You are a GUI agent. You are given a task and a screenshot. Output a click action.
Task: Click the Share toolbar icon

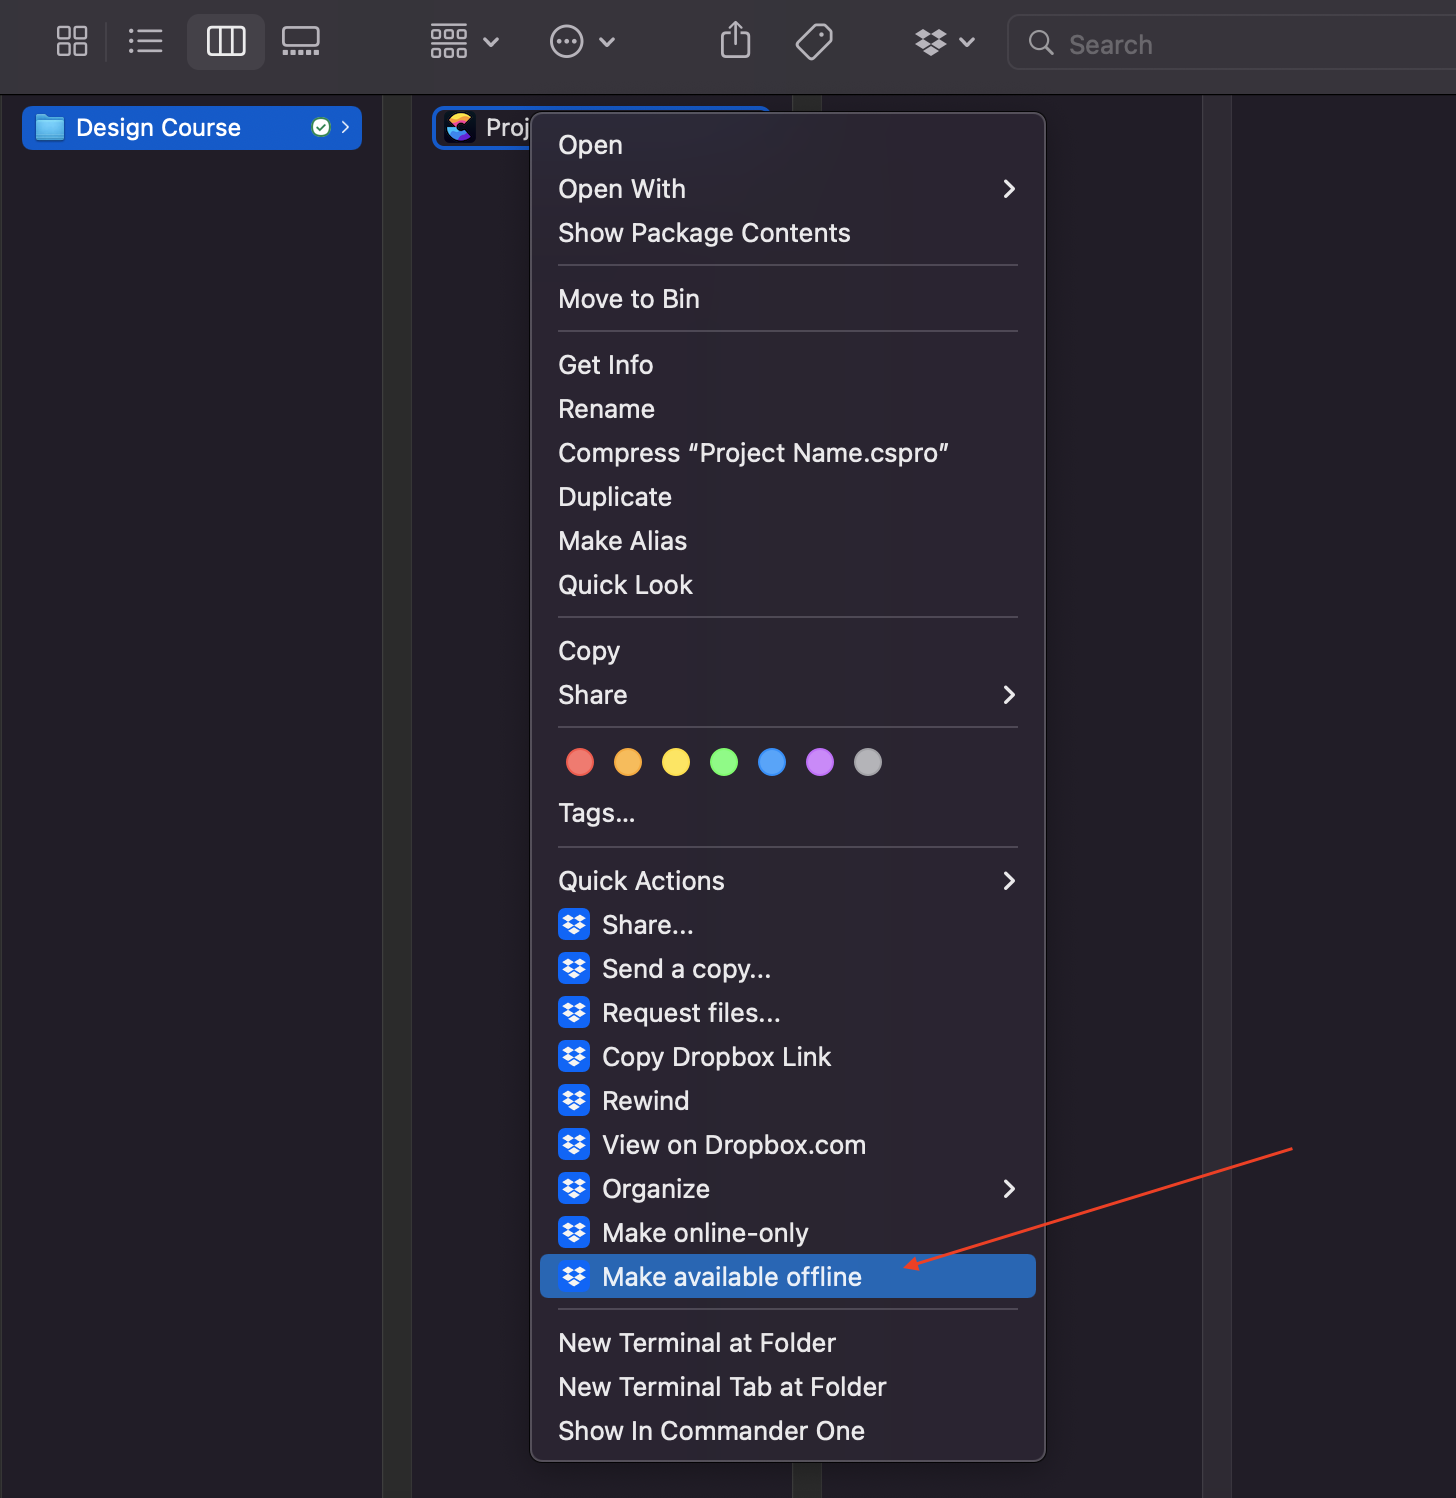tap(735, 42)
